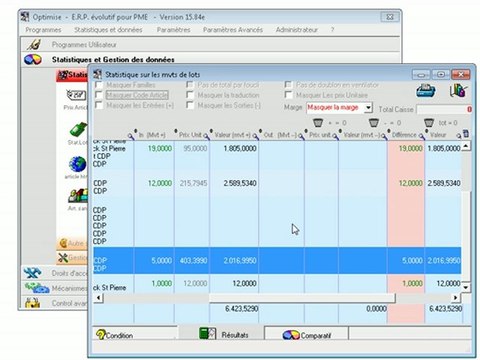
Task: Switch to the Condition tab
Action: click(x=134, y=334)
